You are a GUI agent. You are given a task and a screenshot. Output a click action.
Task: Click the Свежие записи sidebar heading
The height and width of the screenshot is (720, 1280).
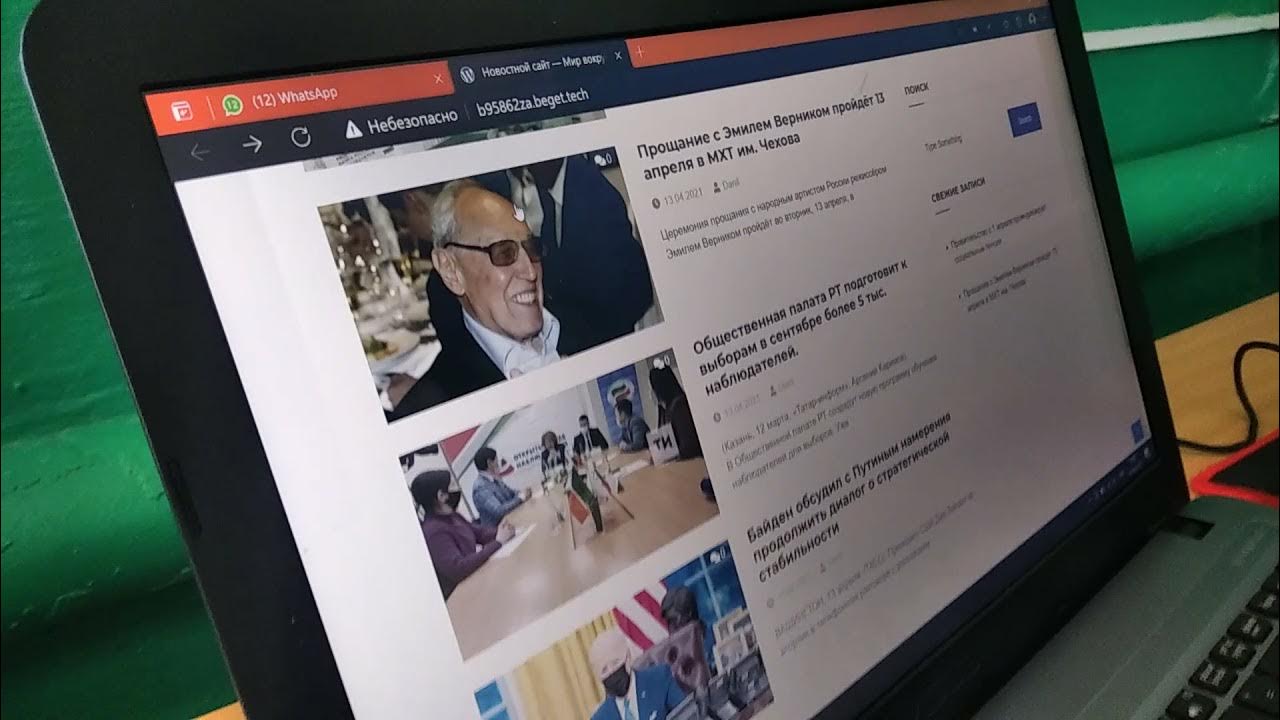point(958,189)
